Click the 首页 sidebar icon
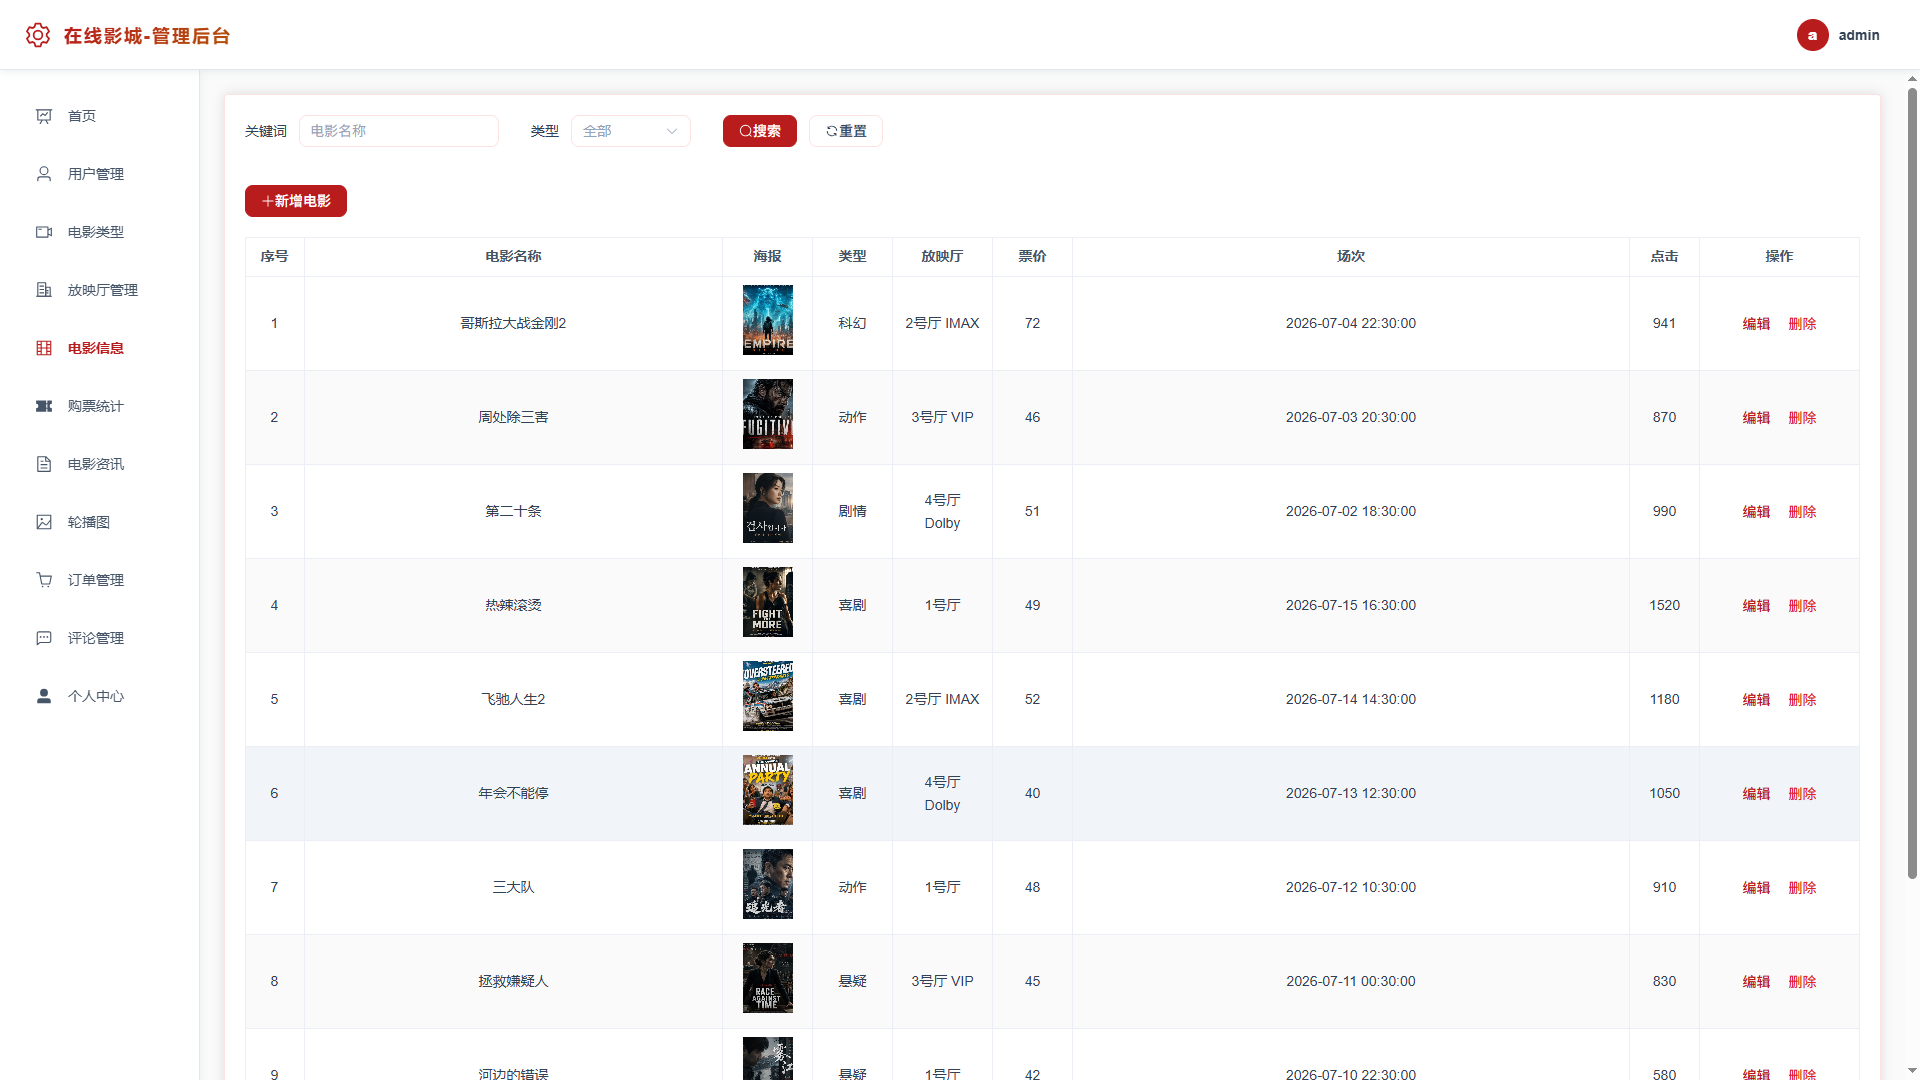The height and width of the screenshot is (1080, 1920). (x=44, y=116)
